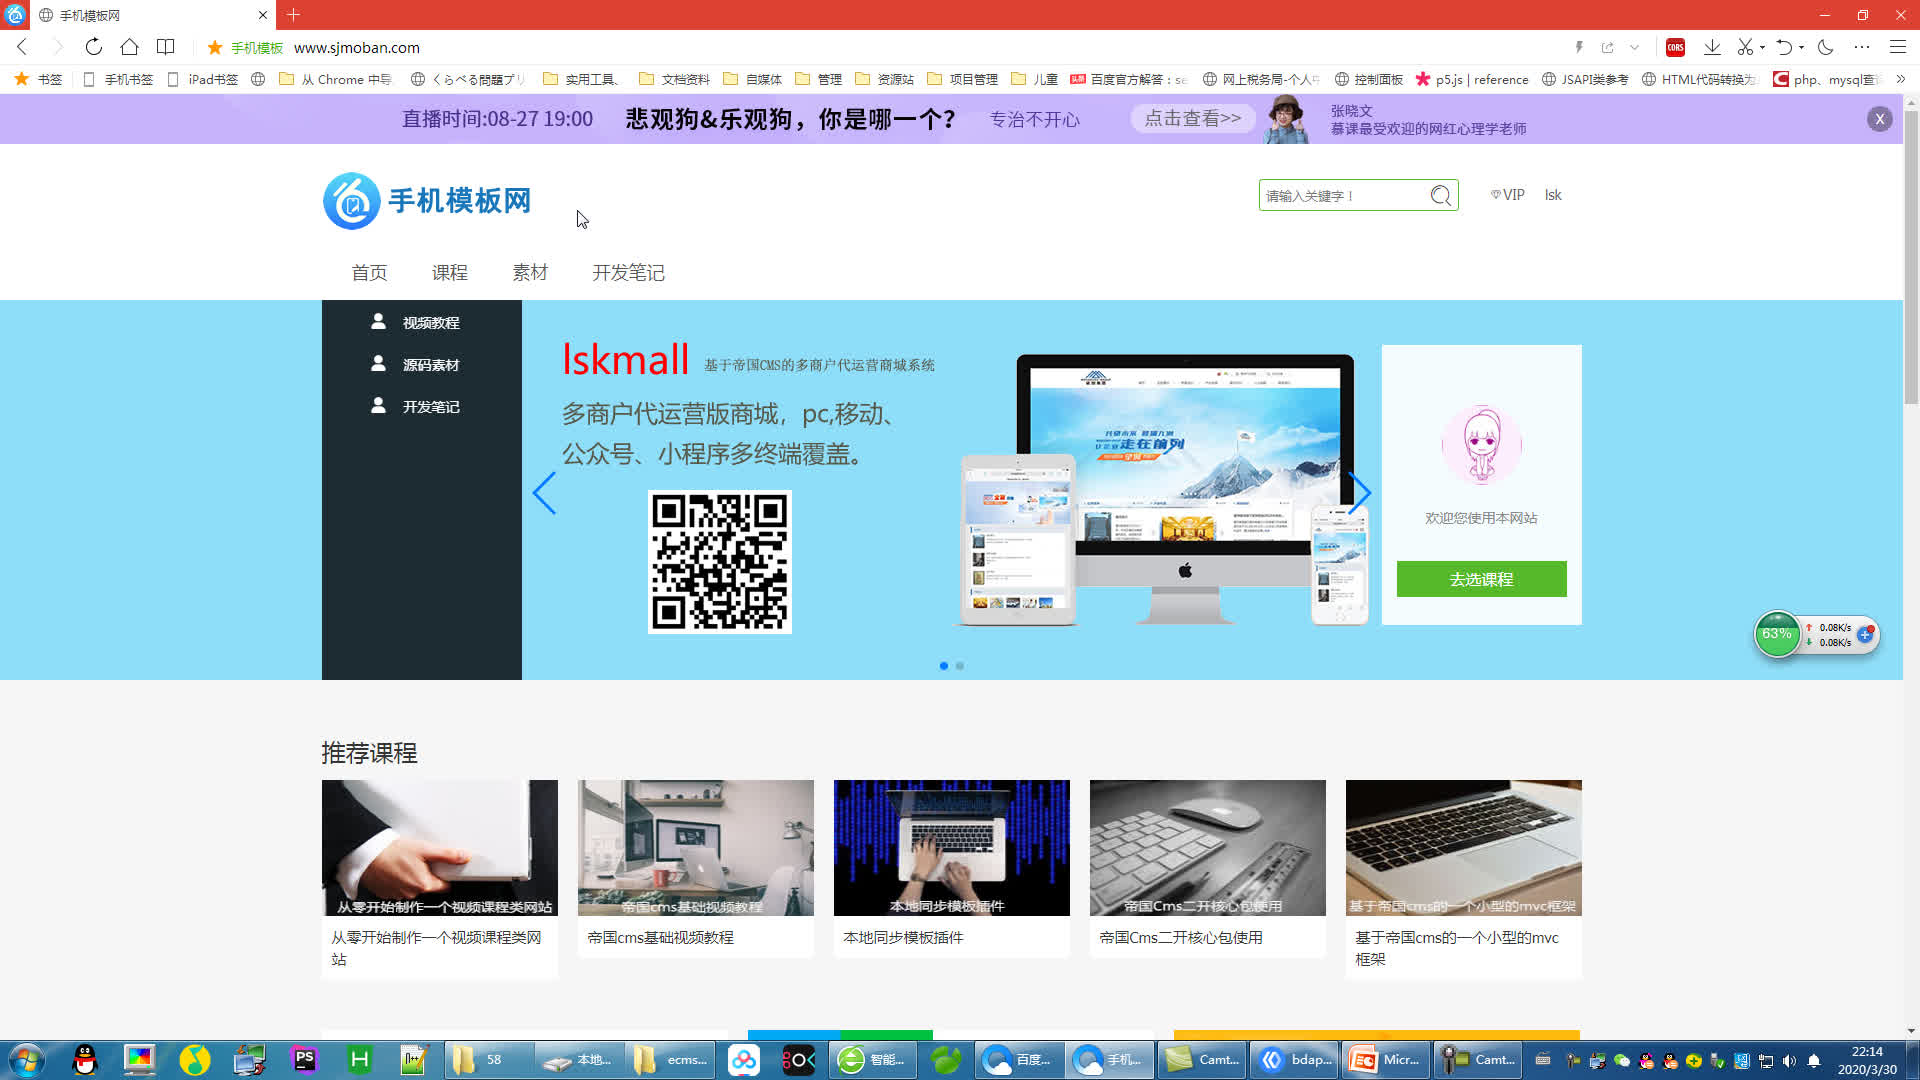Image resolution: width=1920 pixels, height=1080 pixels.
Task: Open the downloads icon in toolbar
Action: tap(1712, 47)
